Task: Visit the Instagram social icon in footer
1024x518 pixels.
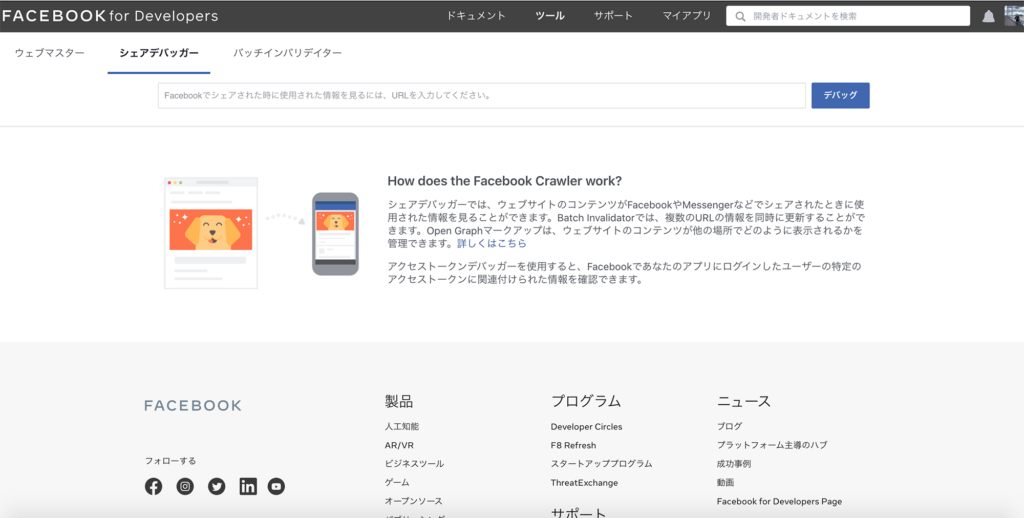Action: pos(185,487)
